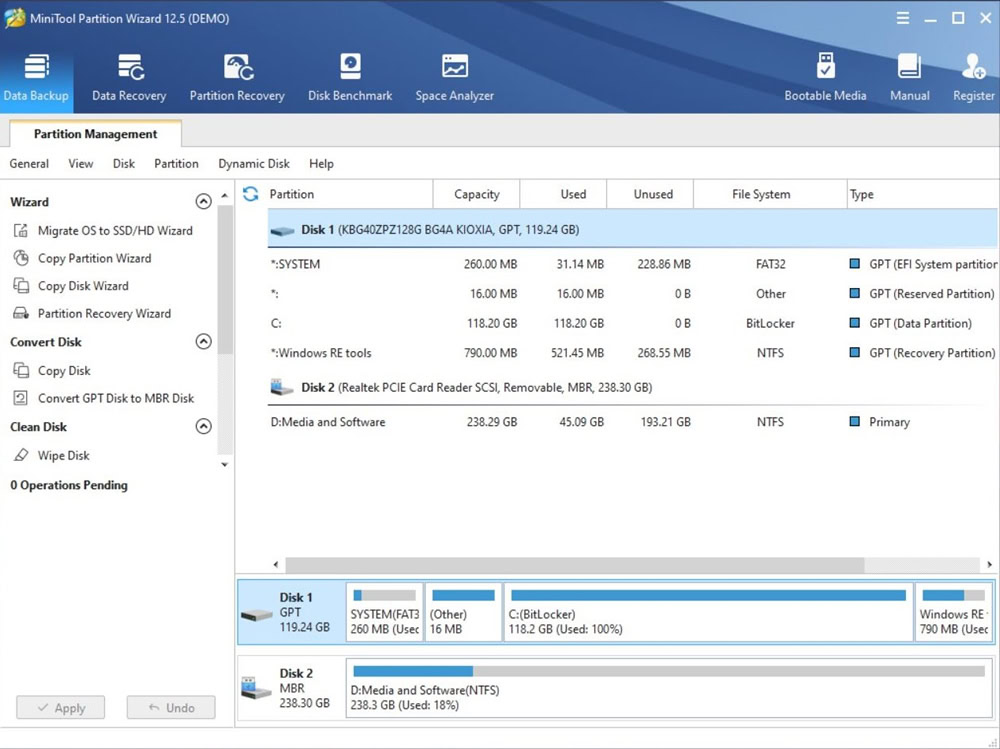Open the Help menu

(x=321, y=163)
